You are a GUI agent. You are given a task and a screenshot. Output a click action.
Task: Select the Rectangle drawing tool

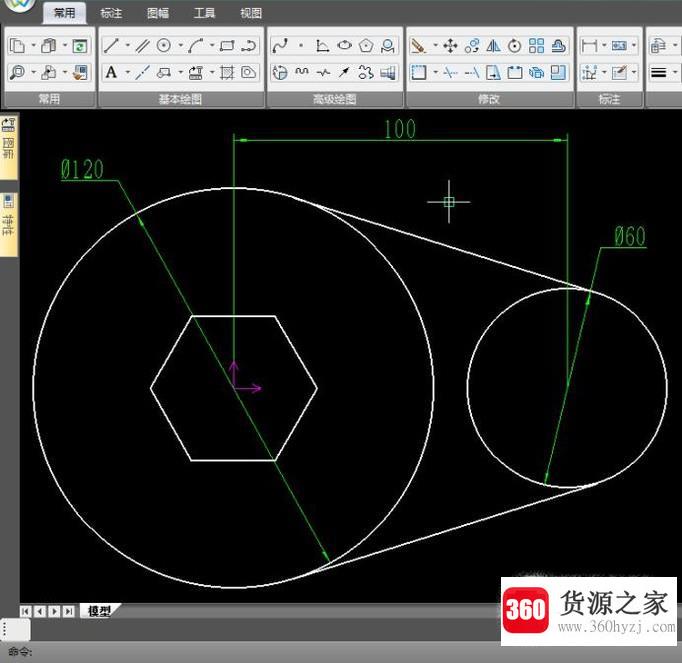coord(227,45)
